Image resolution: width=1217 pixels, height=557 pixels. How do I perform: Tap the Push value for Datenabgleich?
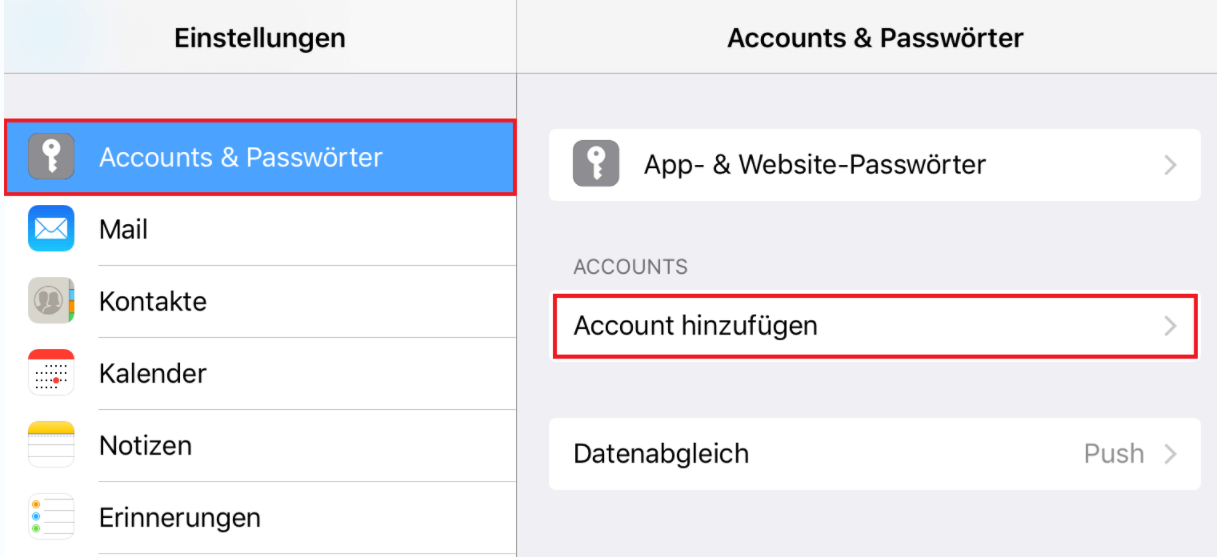pos(1113,454)
